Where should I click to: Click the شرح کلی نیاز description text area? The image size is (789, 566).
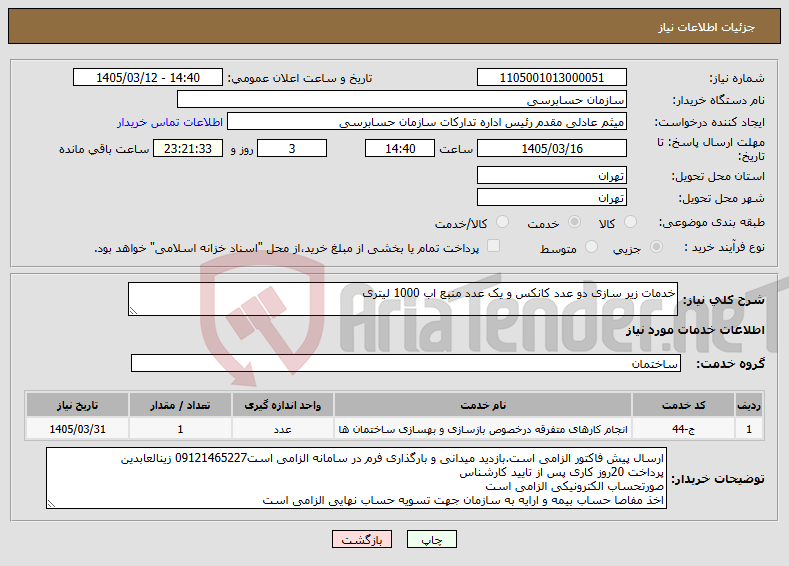click(x=403, y=299)
